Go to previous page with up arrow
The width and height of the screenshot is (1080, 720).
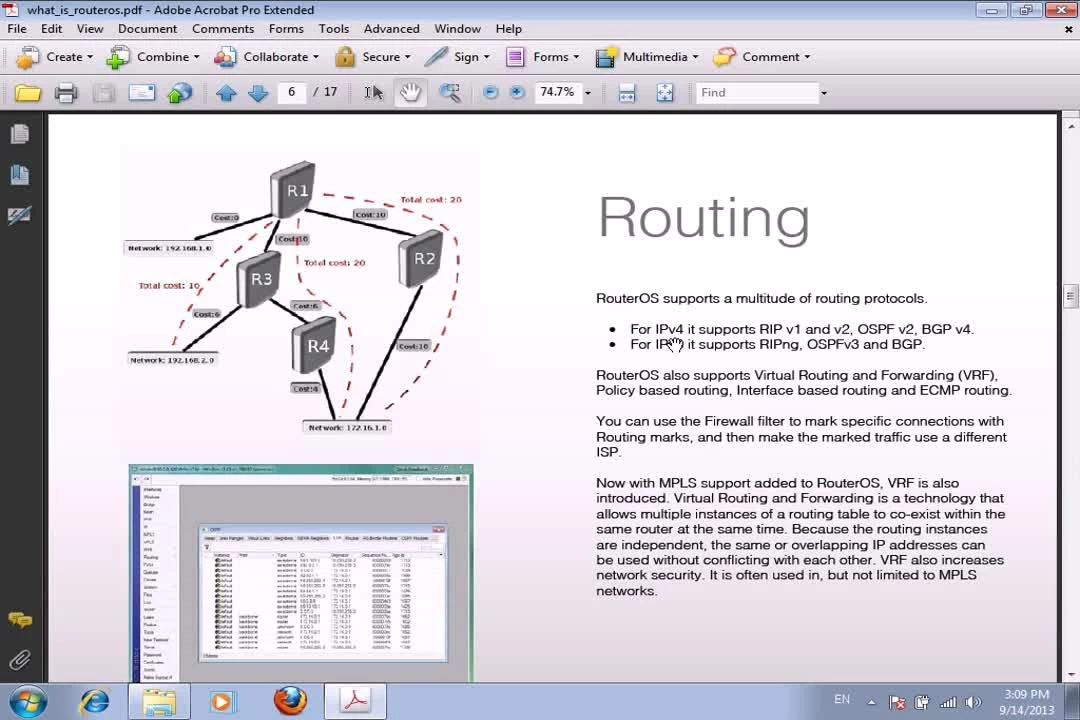click(x=226, y=93)
